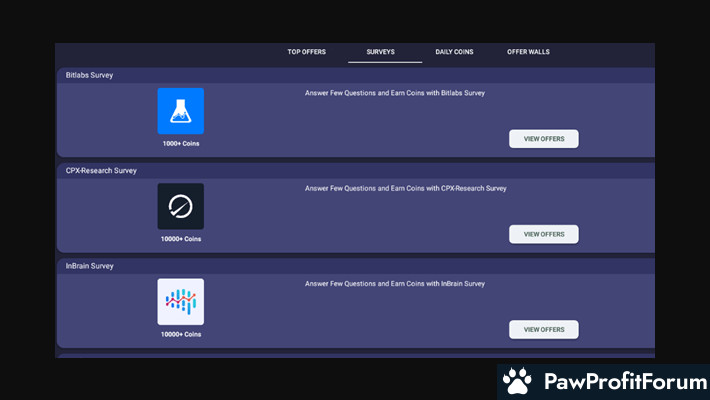Select the Surveys tab
The height and width of the screenshot is (400, 710).
(380, 52)
